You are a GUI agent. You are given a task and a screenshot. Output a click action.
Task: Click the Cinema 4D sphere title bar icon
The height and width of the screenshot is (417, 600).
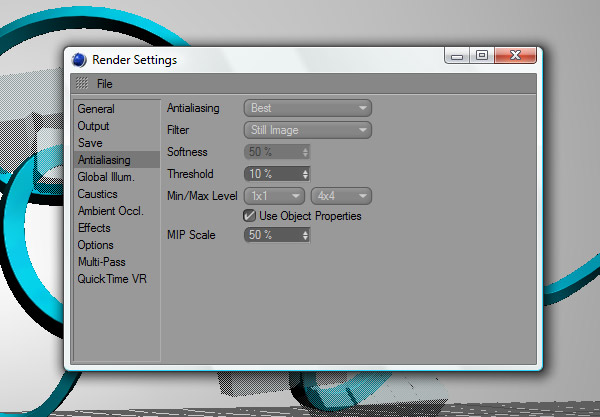[x=79, y=60]
